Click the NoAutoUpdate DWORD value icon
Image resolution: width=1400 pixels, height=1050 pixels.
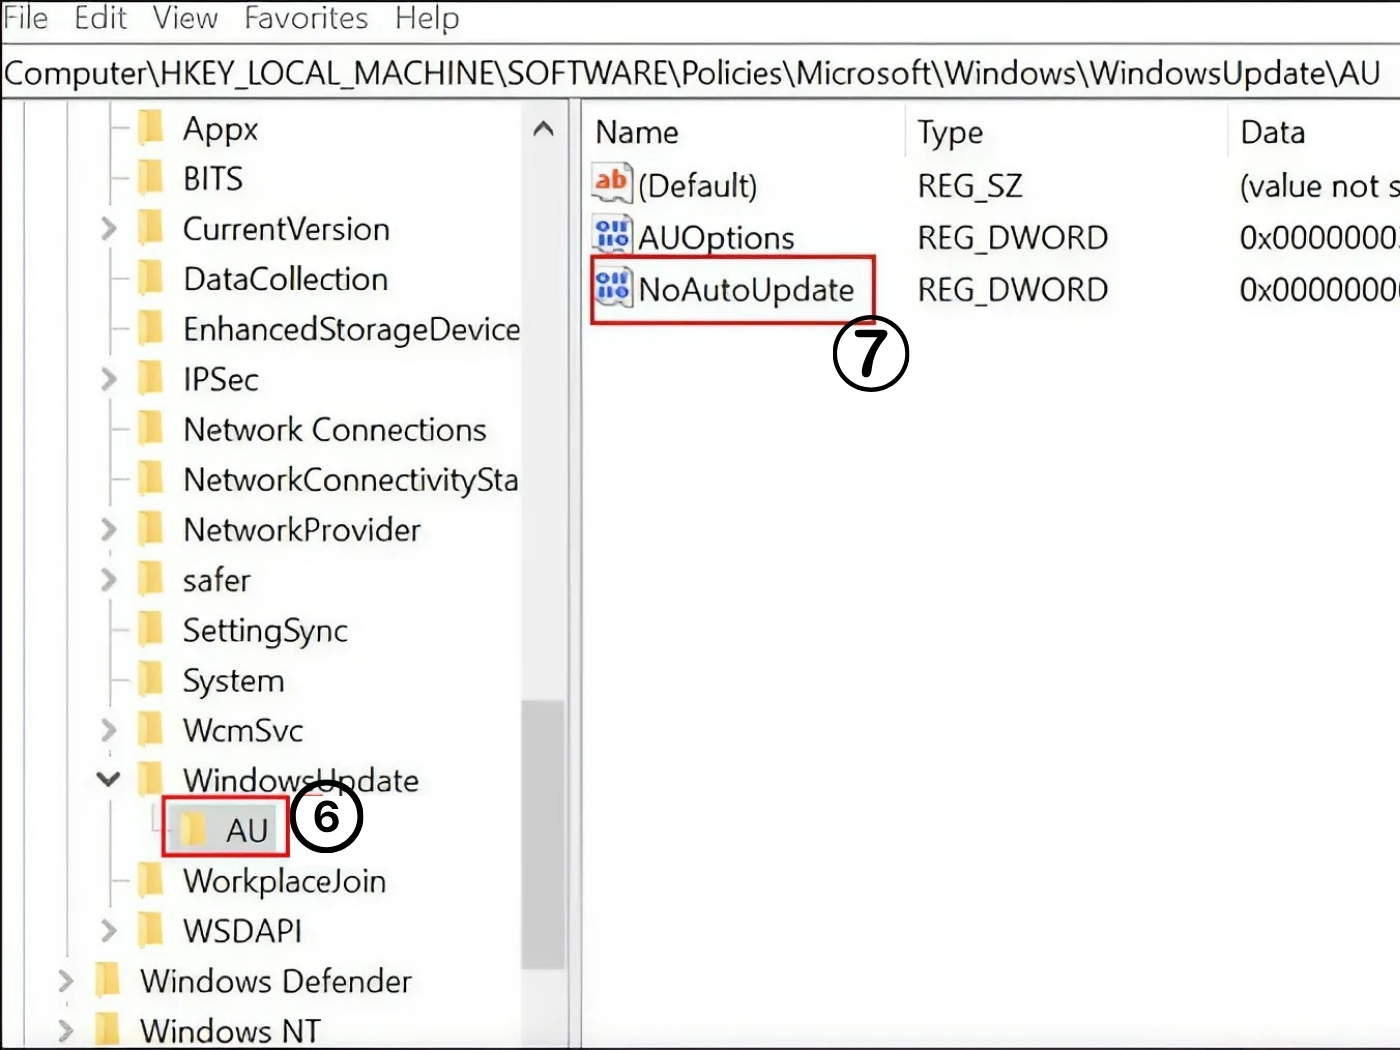(x=612, y=288)
